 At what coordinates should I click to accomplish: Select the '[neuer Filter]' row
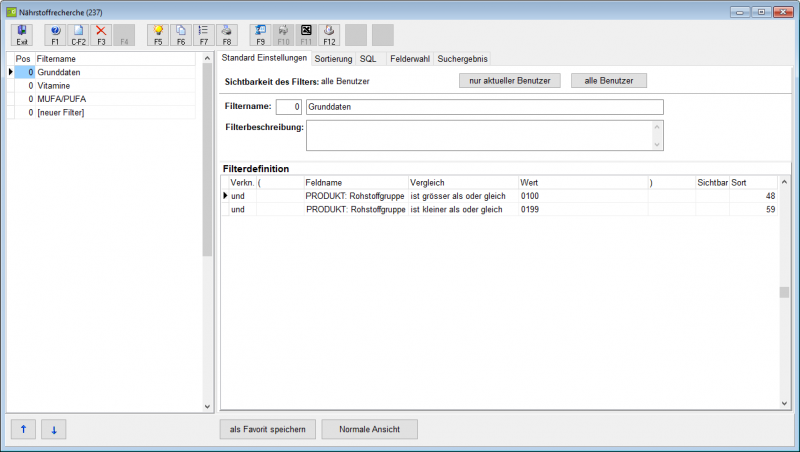[x=105, y=112]
